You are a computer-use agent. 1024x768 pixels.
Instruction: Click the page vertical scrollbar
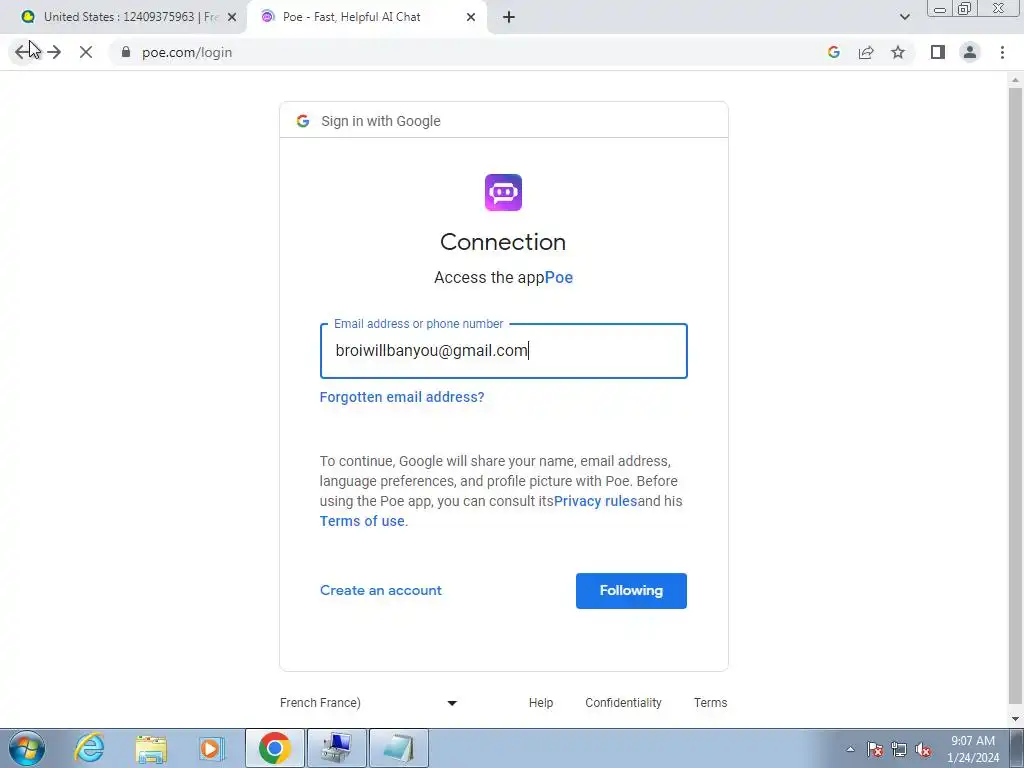(x=1015, y=398)
